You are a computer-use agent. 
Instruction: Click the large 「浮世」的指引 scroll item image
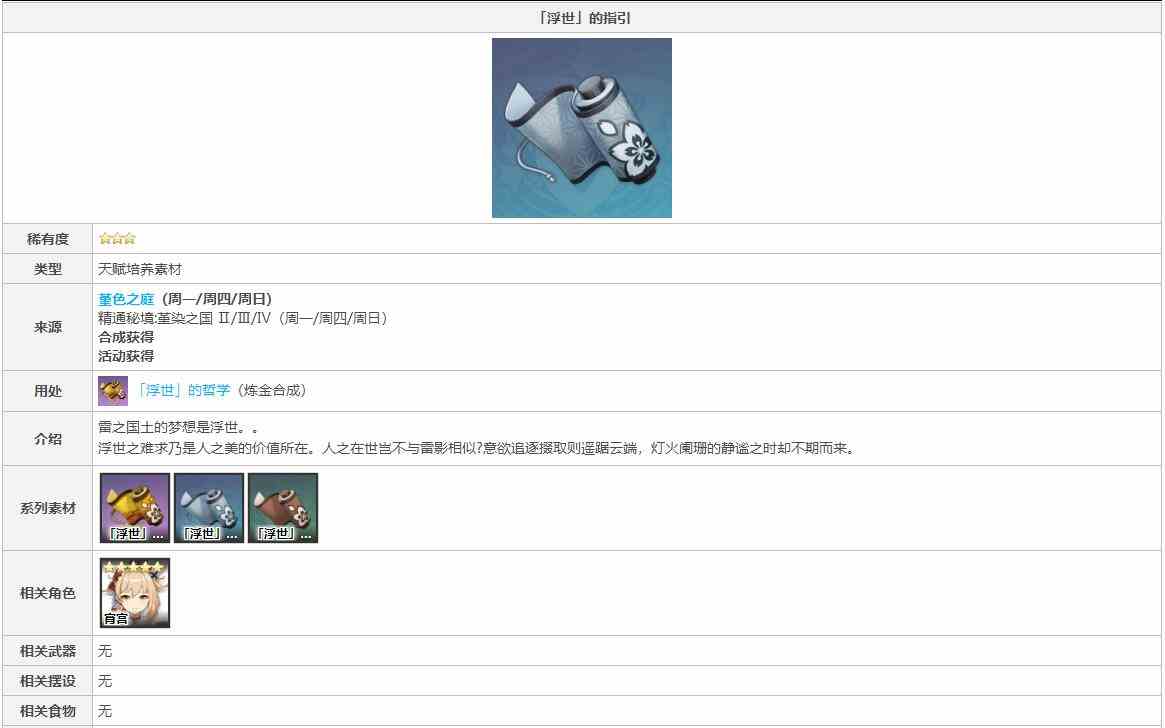pos(582,128)
